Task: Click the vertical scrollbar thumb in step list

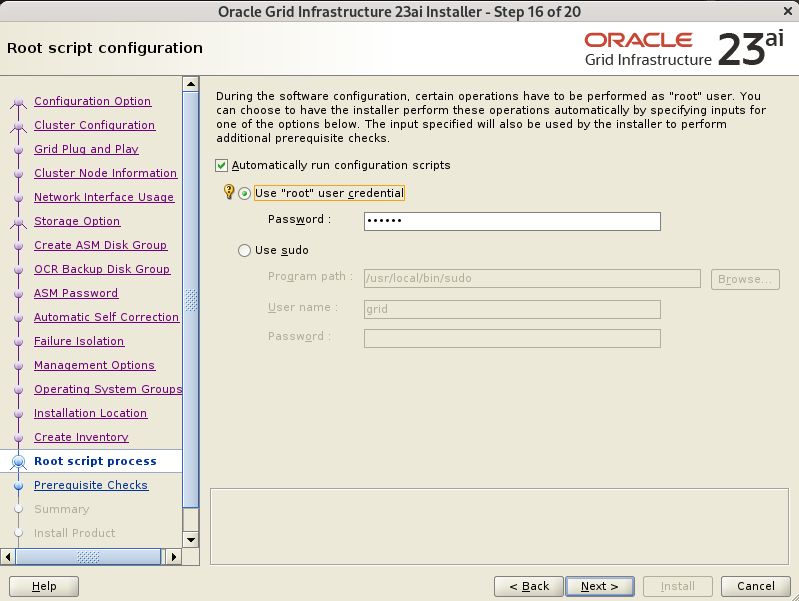Action: click(x=191, y=300)
